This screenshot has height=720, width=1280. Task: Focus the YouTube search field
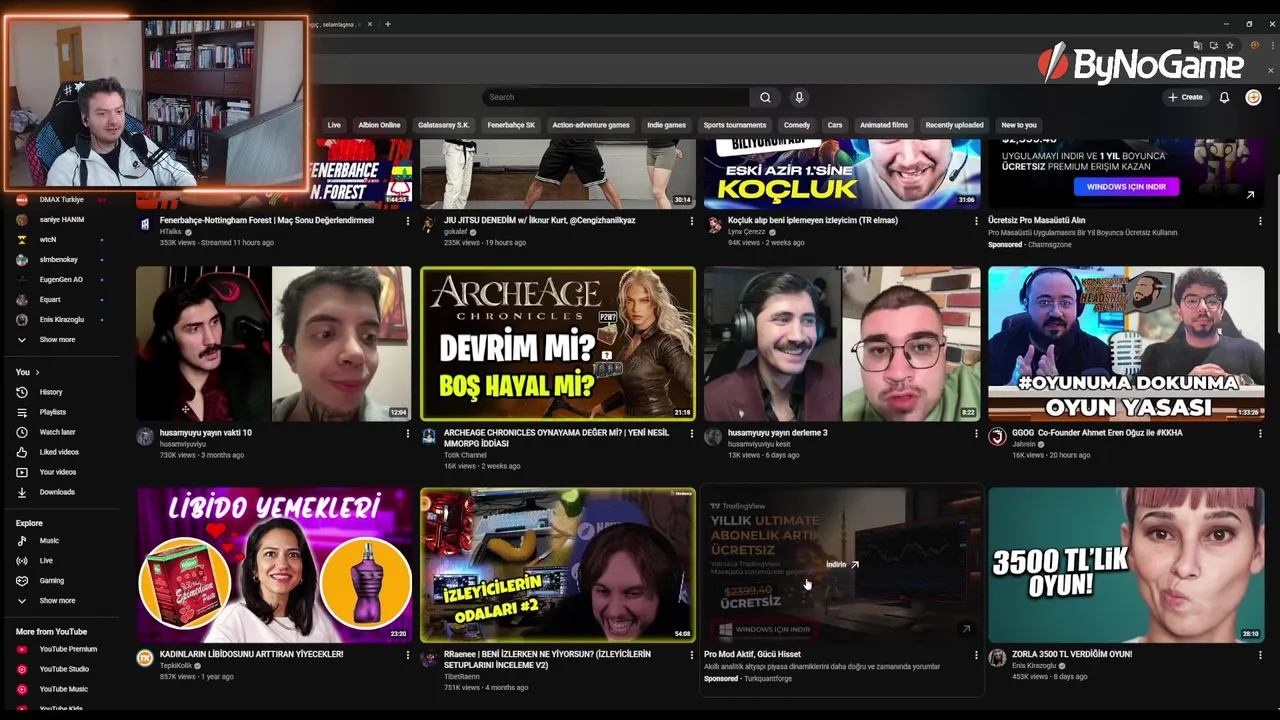pos(616,97)
